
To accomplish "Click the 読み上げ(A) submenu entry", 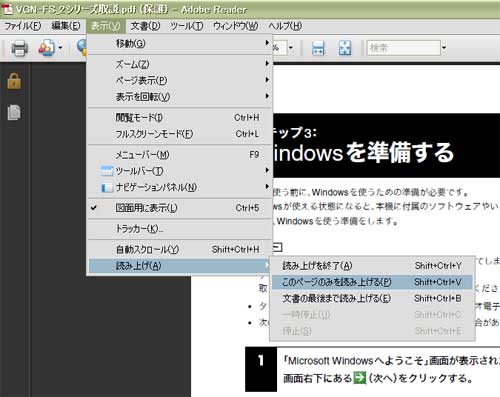I will click(x=180, y=266).
